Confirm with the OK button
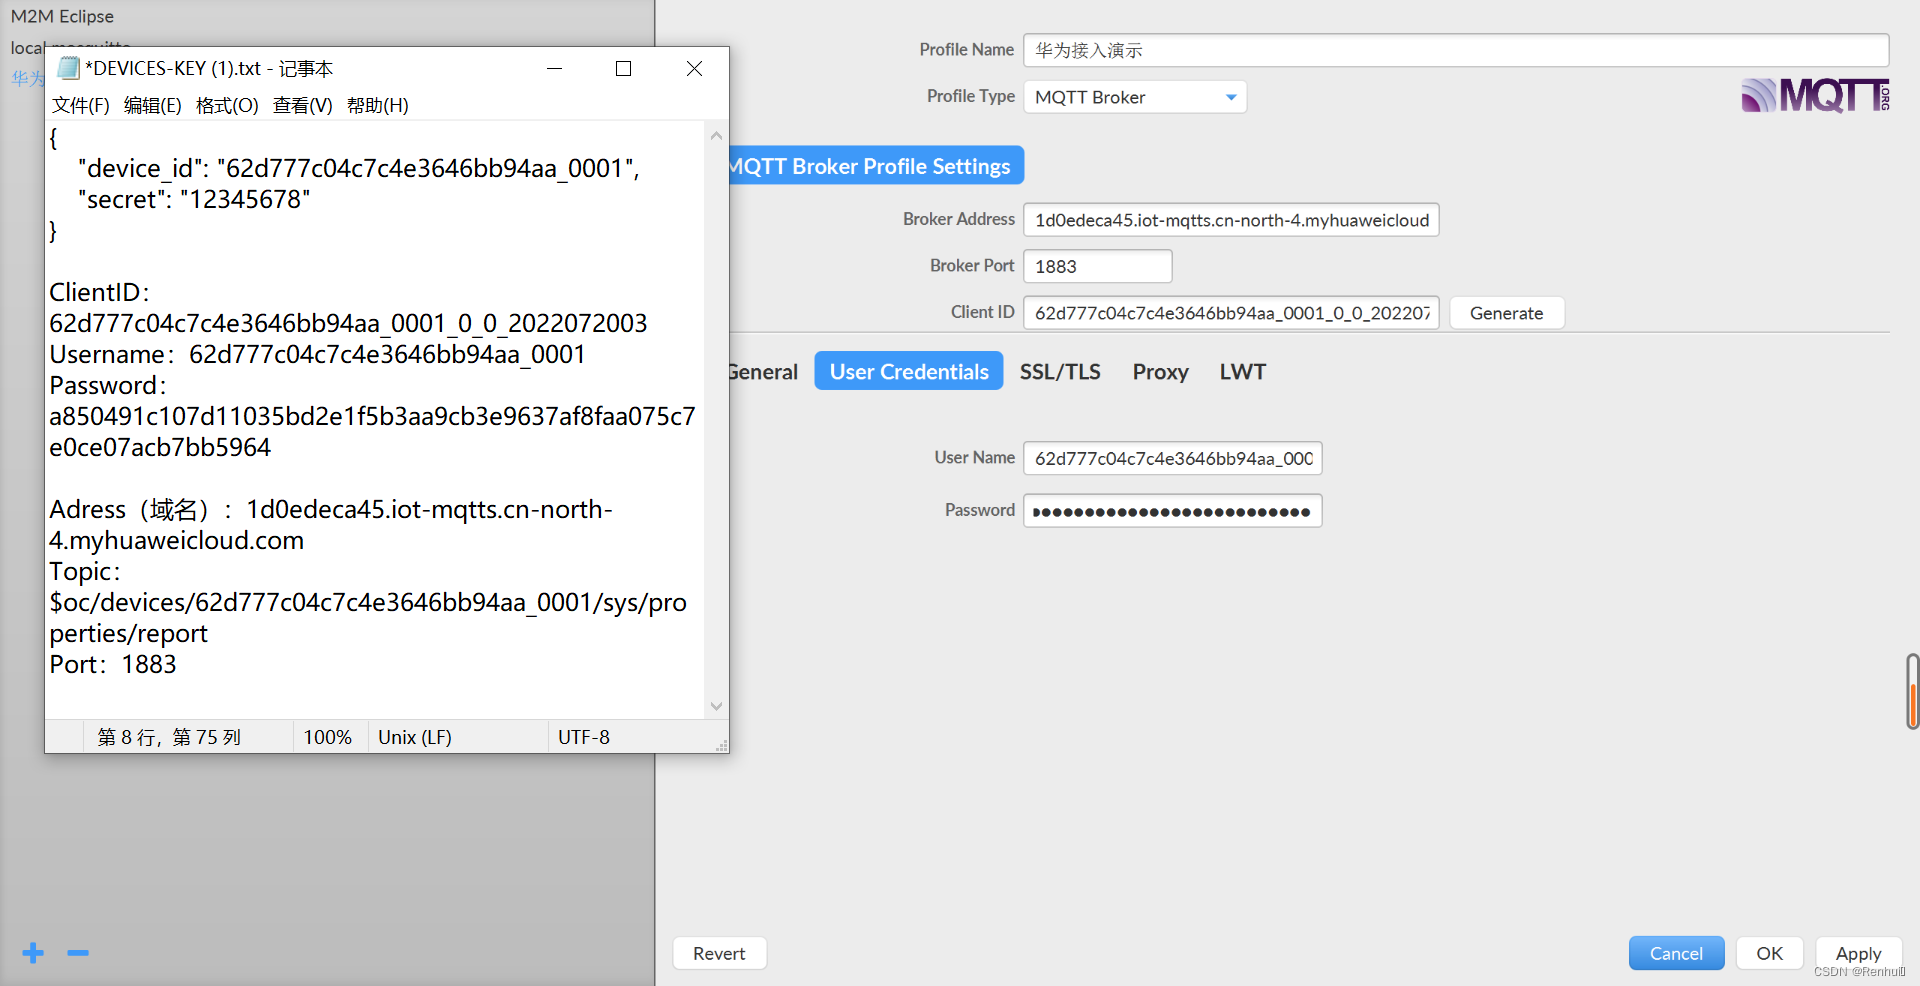This screenshot has height=986, width=1920. click(x=1769, y=953)
